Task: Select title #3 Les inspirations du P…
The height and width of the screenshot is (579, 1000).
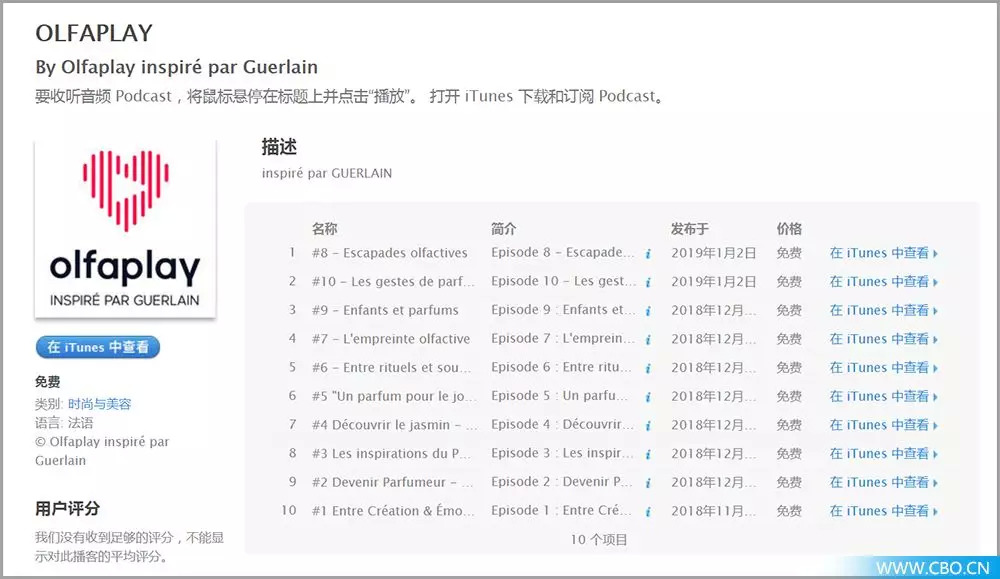Action: pyautogui.click(x=392, y=454)
